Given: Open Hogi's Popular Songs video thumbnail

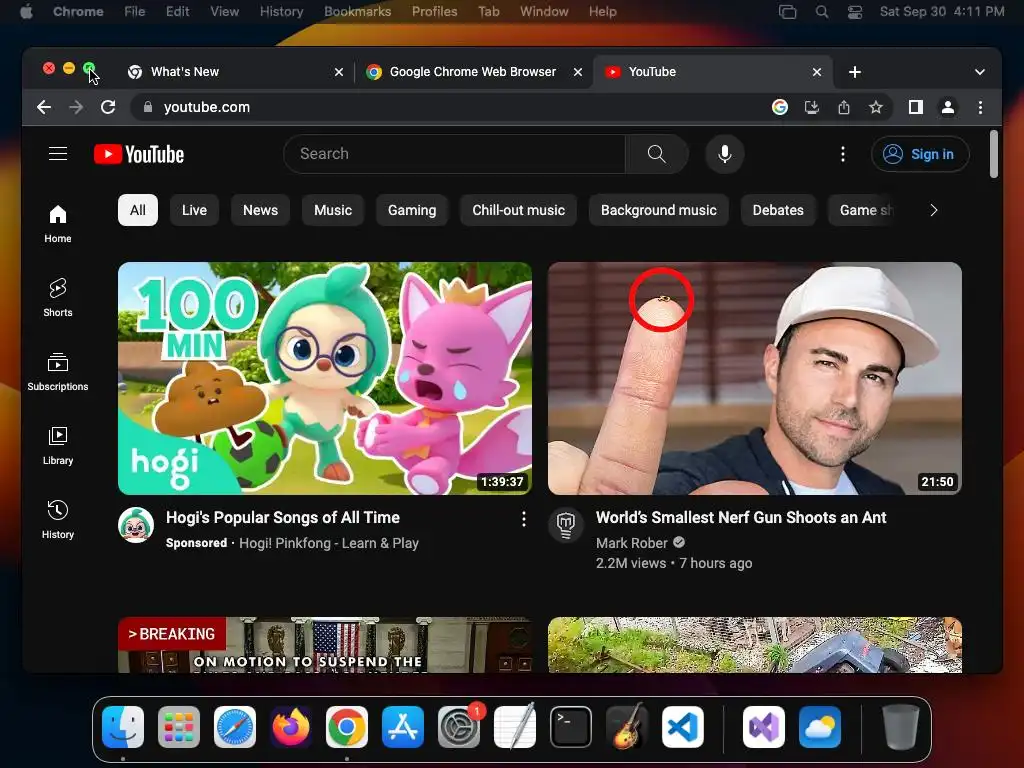Looking at the screenshot, I should click(325, 378).
